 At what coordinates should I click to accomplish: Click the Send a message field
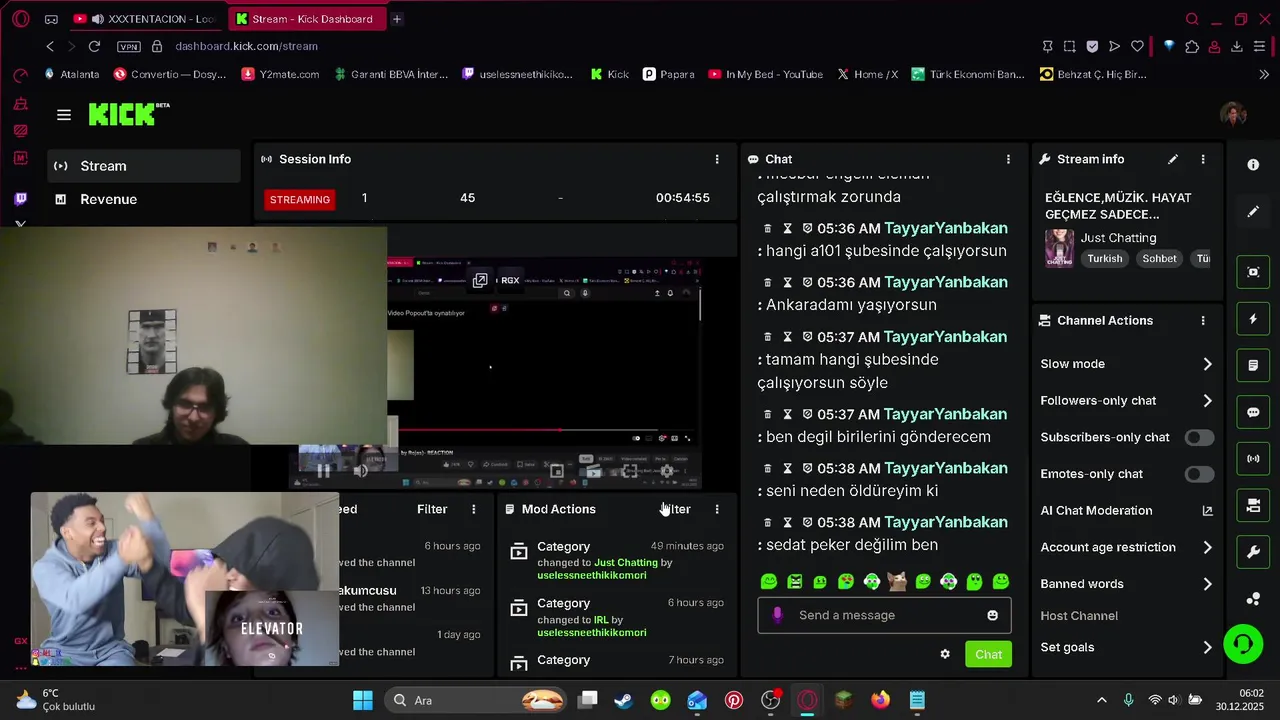(884, 615)
